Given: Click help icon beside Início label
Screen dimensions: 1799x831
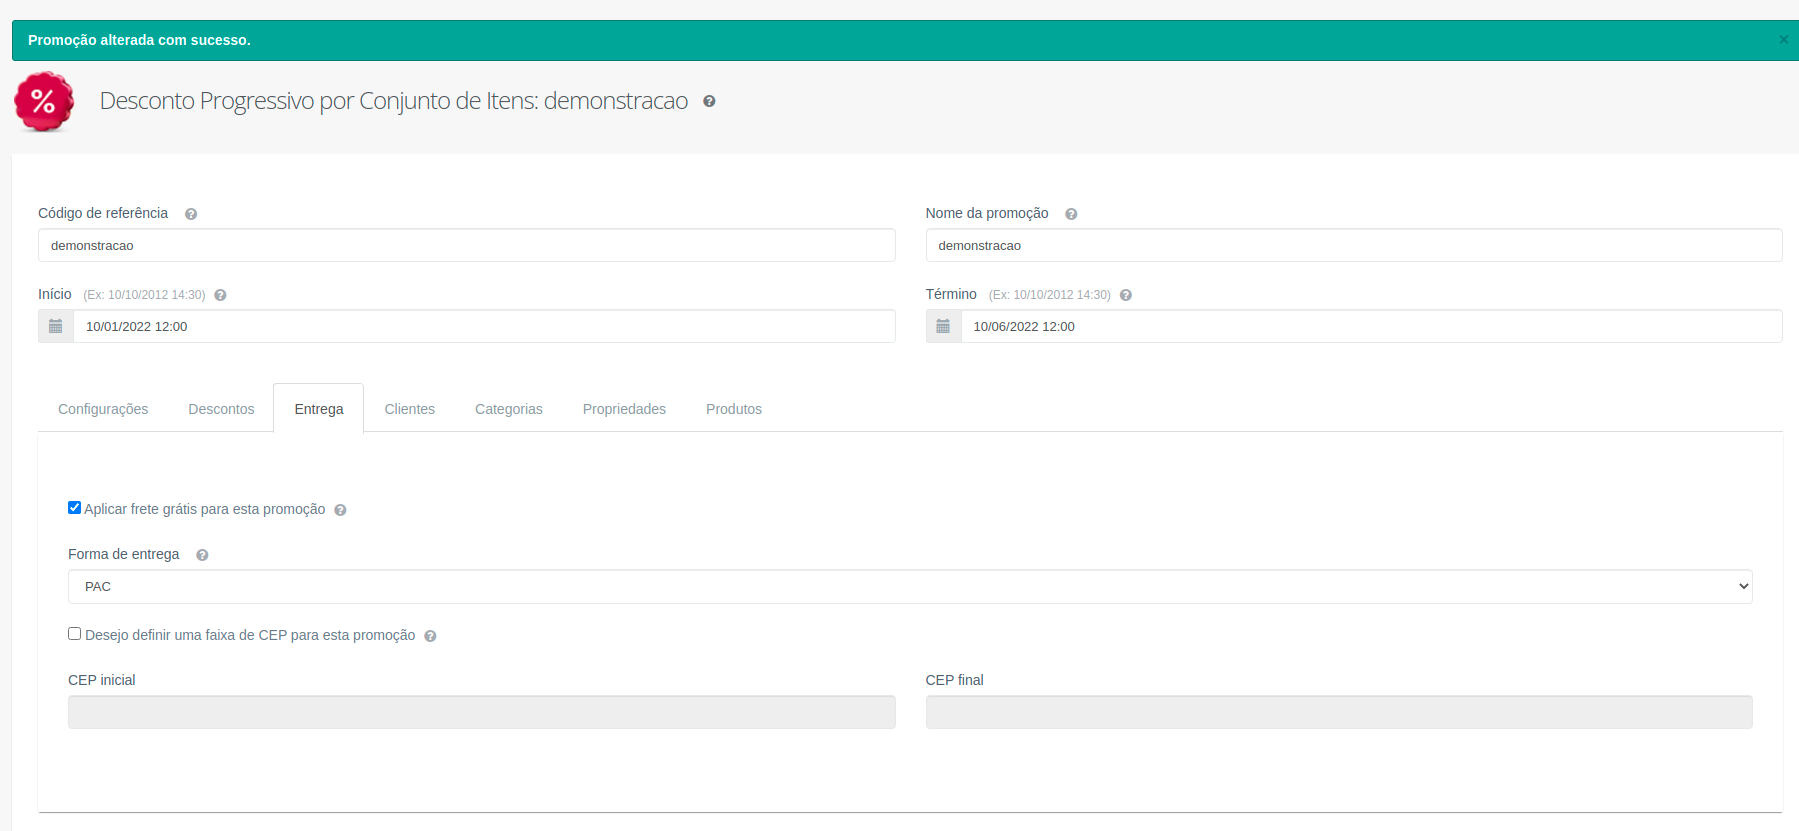Looking at the screenshot, I should click(220, 295).
